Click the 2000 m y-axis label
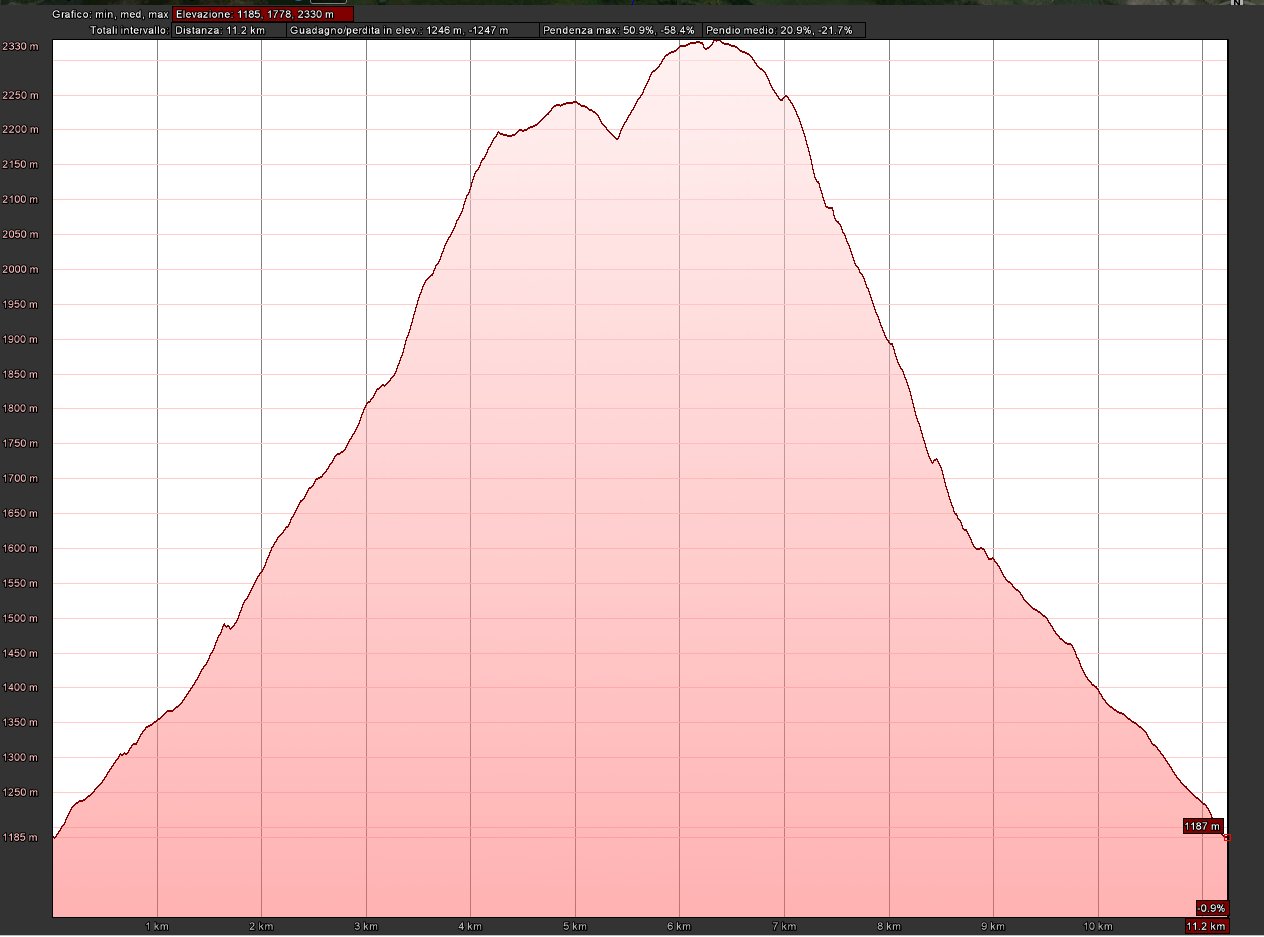Image resolution: width=1264 pixels, height=937 pixels. [x=20, y=270]
